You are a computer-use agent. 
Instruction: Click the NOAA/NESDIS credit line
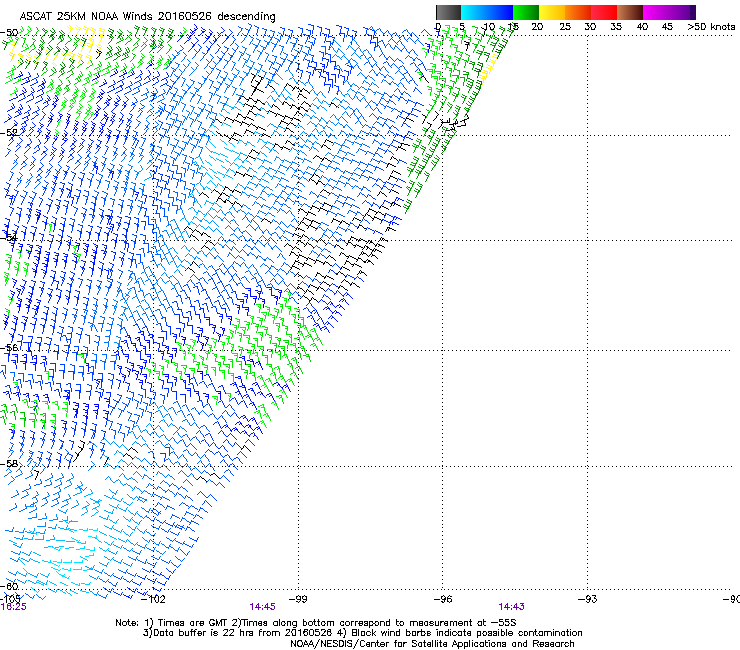432,644
